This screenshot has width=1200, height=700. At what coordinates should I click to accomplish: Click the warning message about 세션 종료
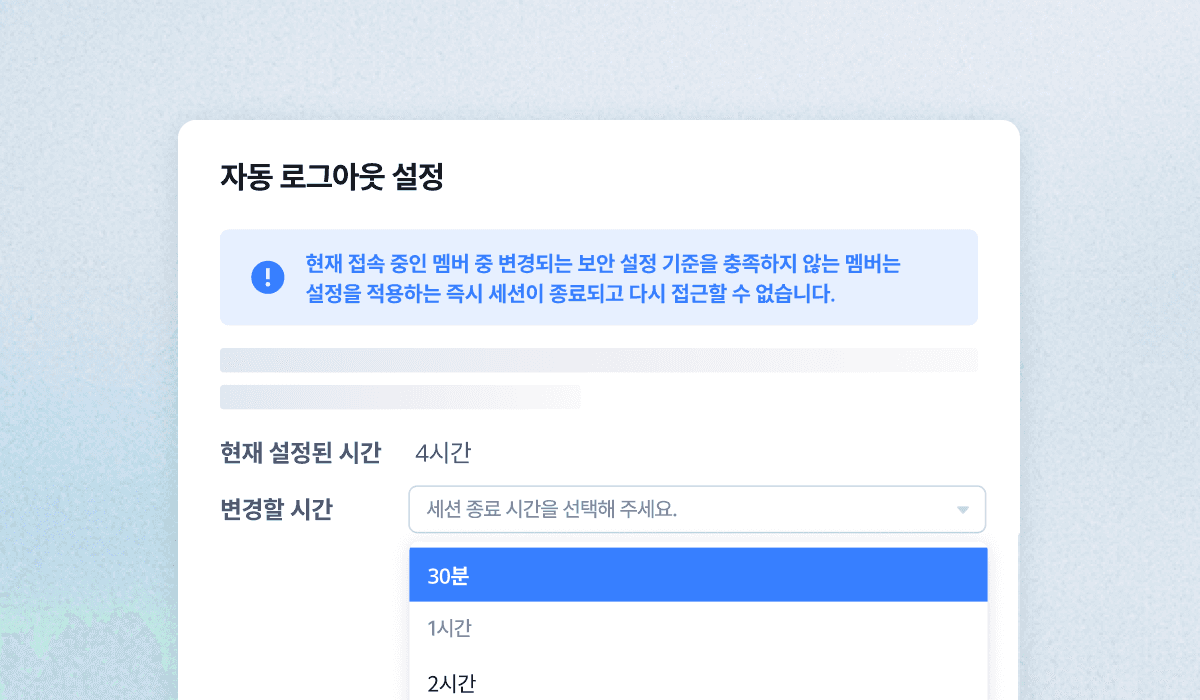[x=600, y=277]
